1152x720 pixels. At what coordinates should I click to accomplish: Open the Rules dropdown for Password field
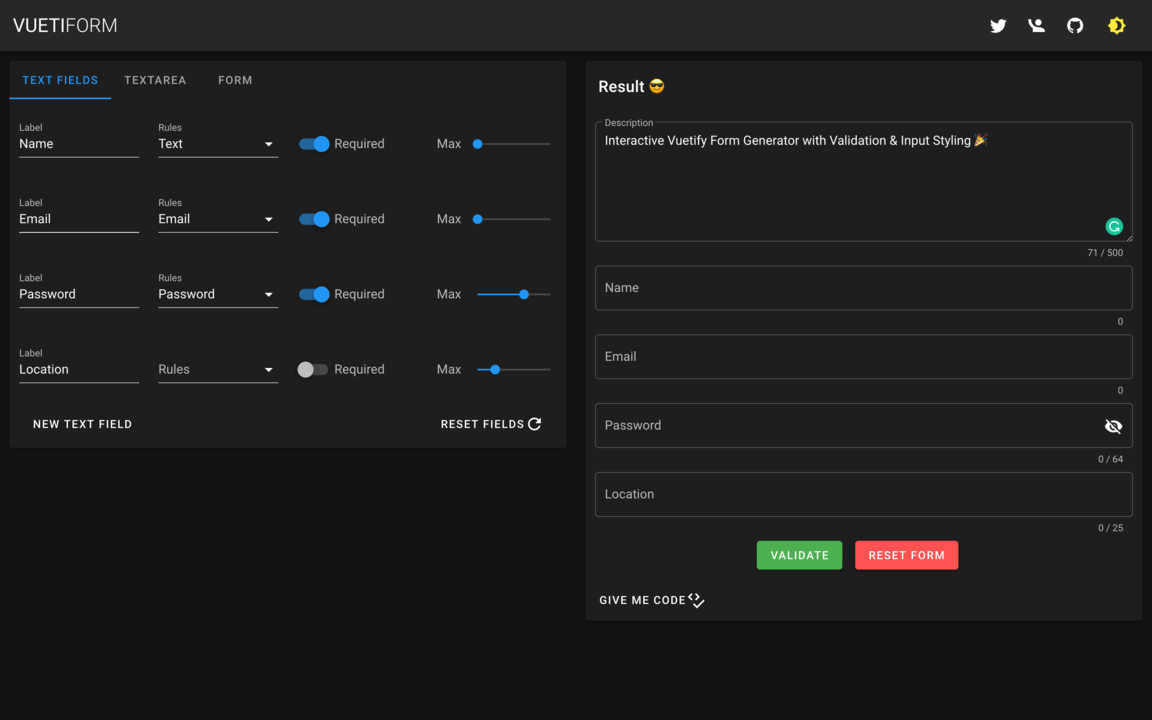click(x=217, y=294)
